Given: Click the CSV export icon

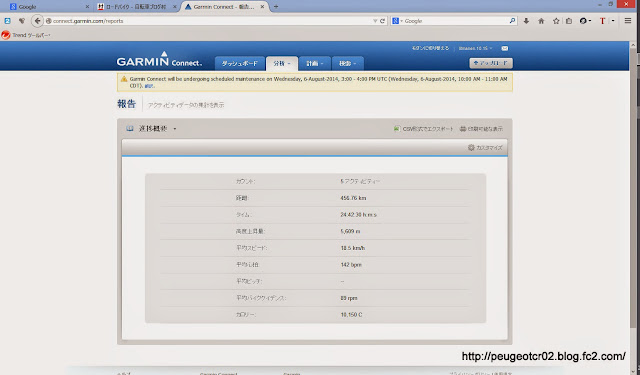Looking at the screenshot, I should point(396,129).
